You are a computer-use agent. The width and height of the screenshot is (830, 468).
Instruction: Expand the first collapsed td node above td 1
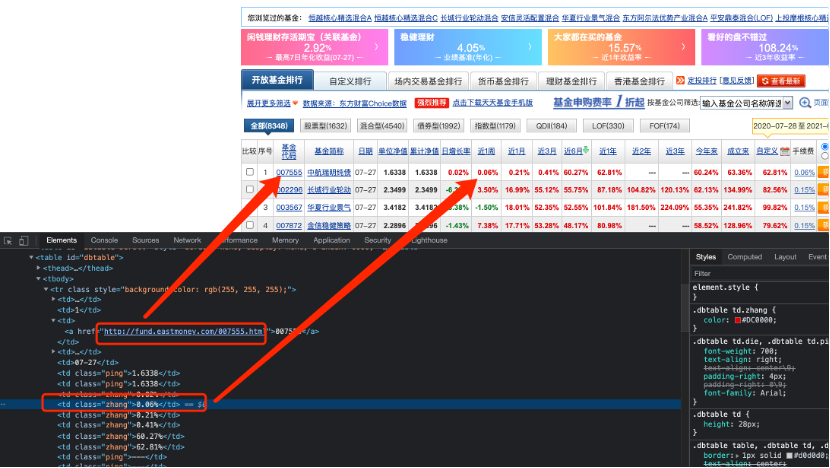click(x=53, y=300)
